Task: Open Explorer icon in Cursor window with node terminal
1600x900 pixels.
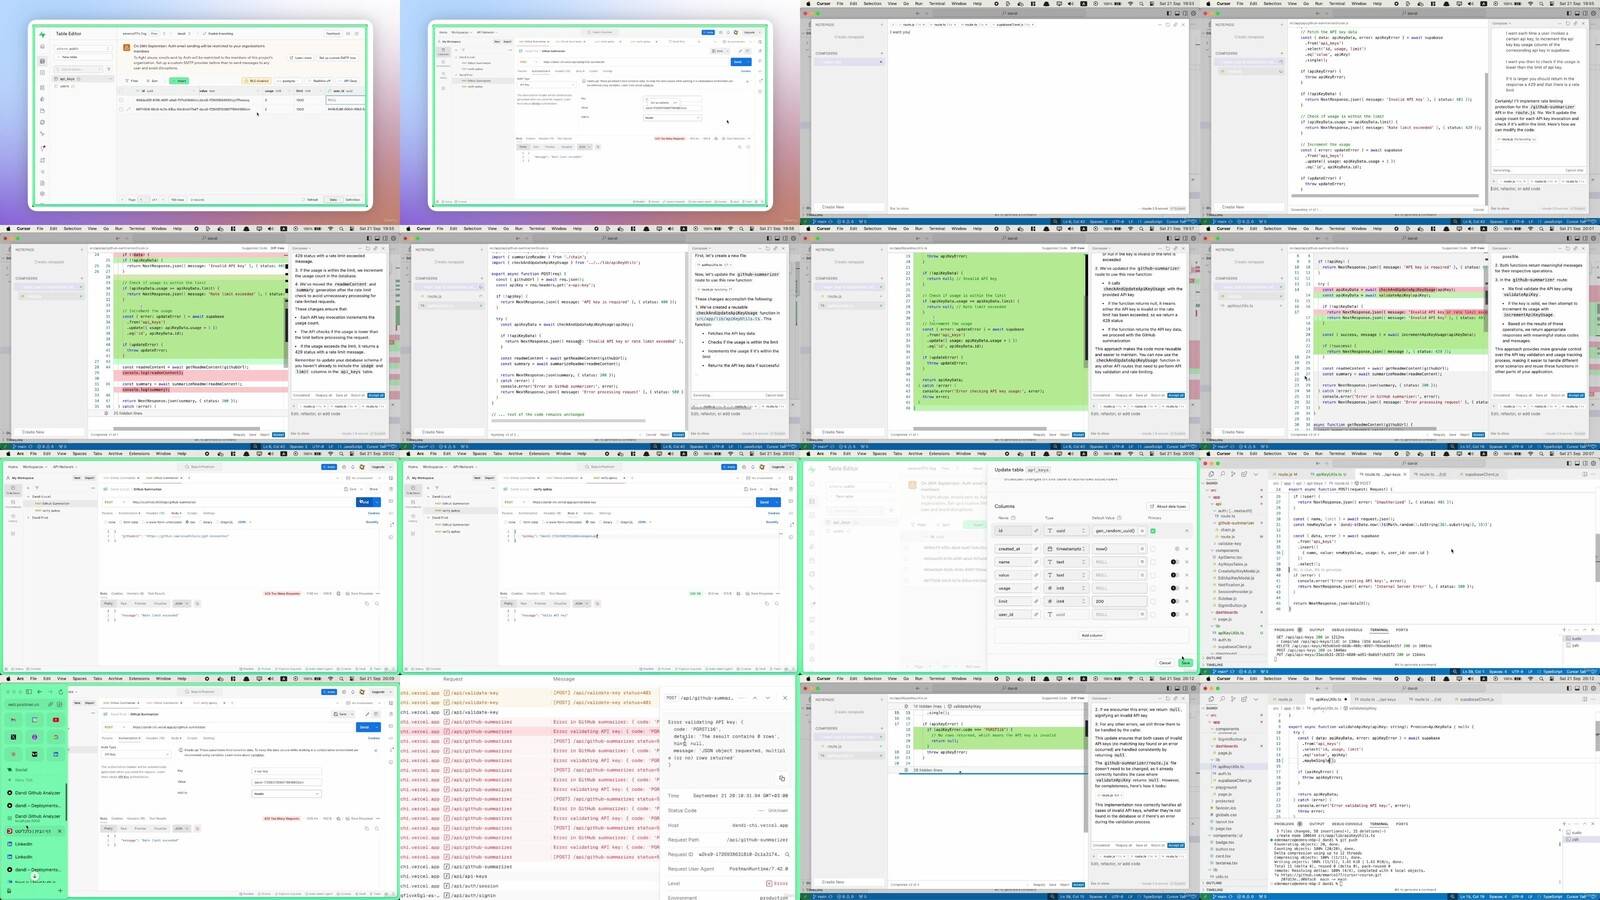Action: (x=1211, y=474)
